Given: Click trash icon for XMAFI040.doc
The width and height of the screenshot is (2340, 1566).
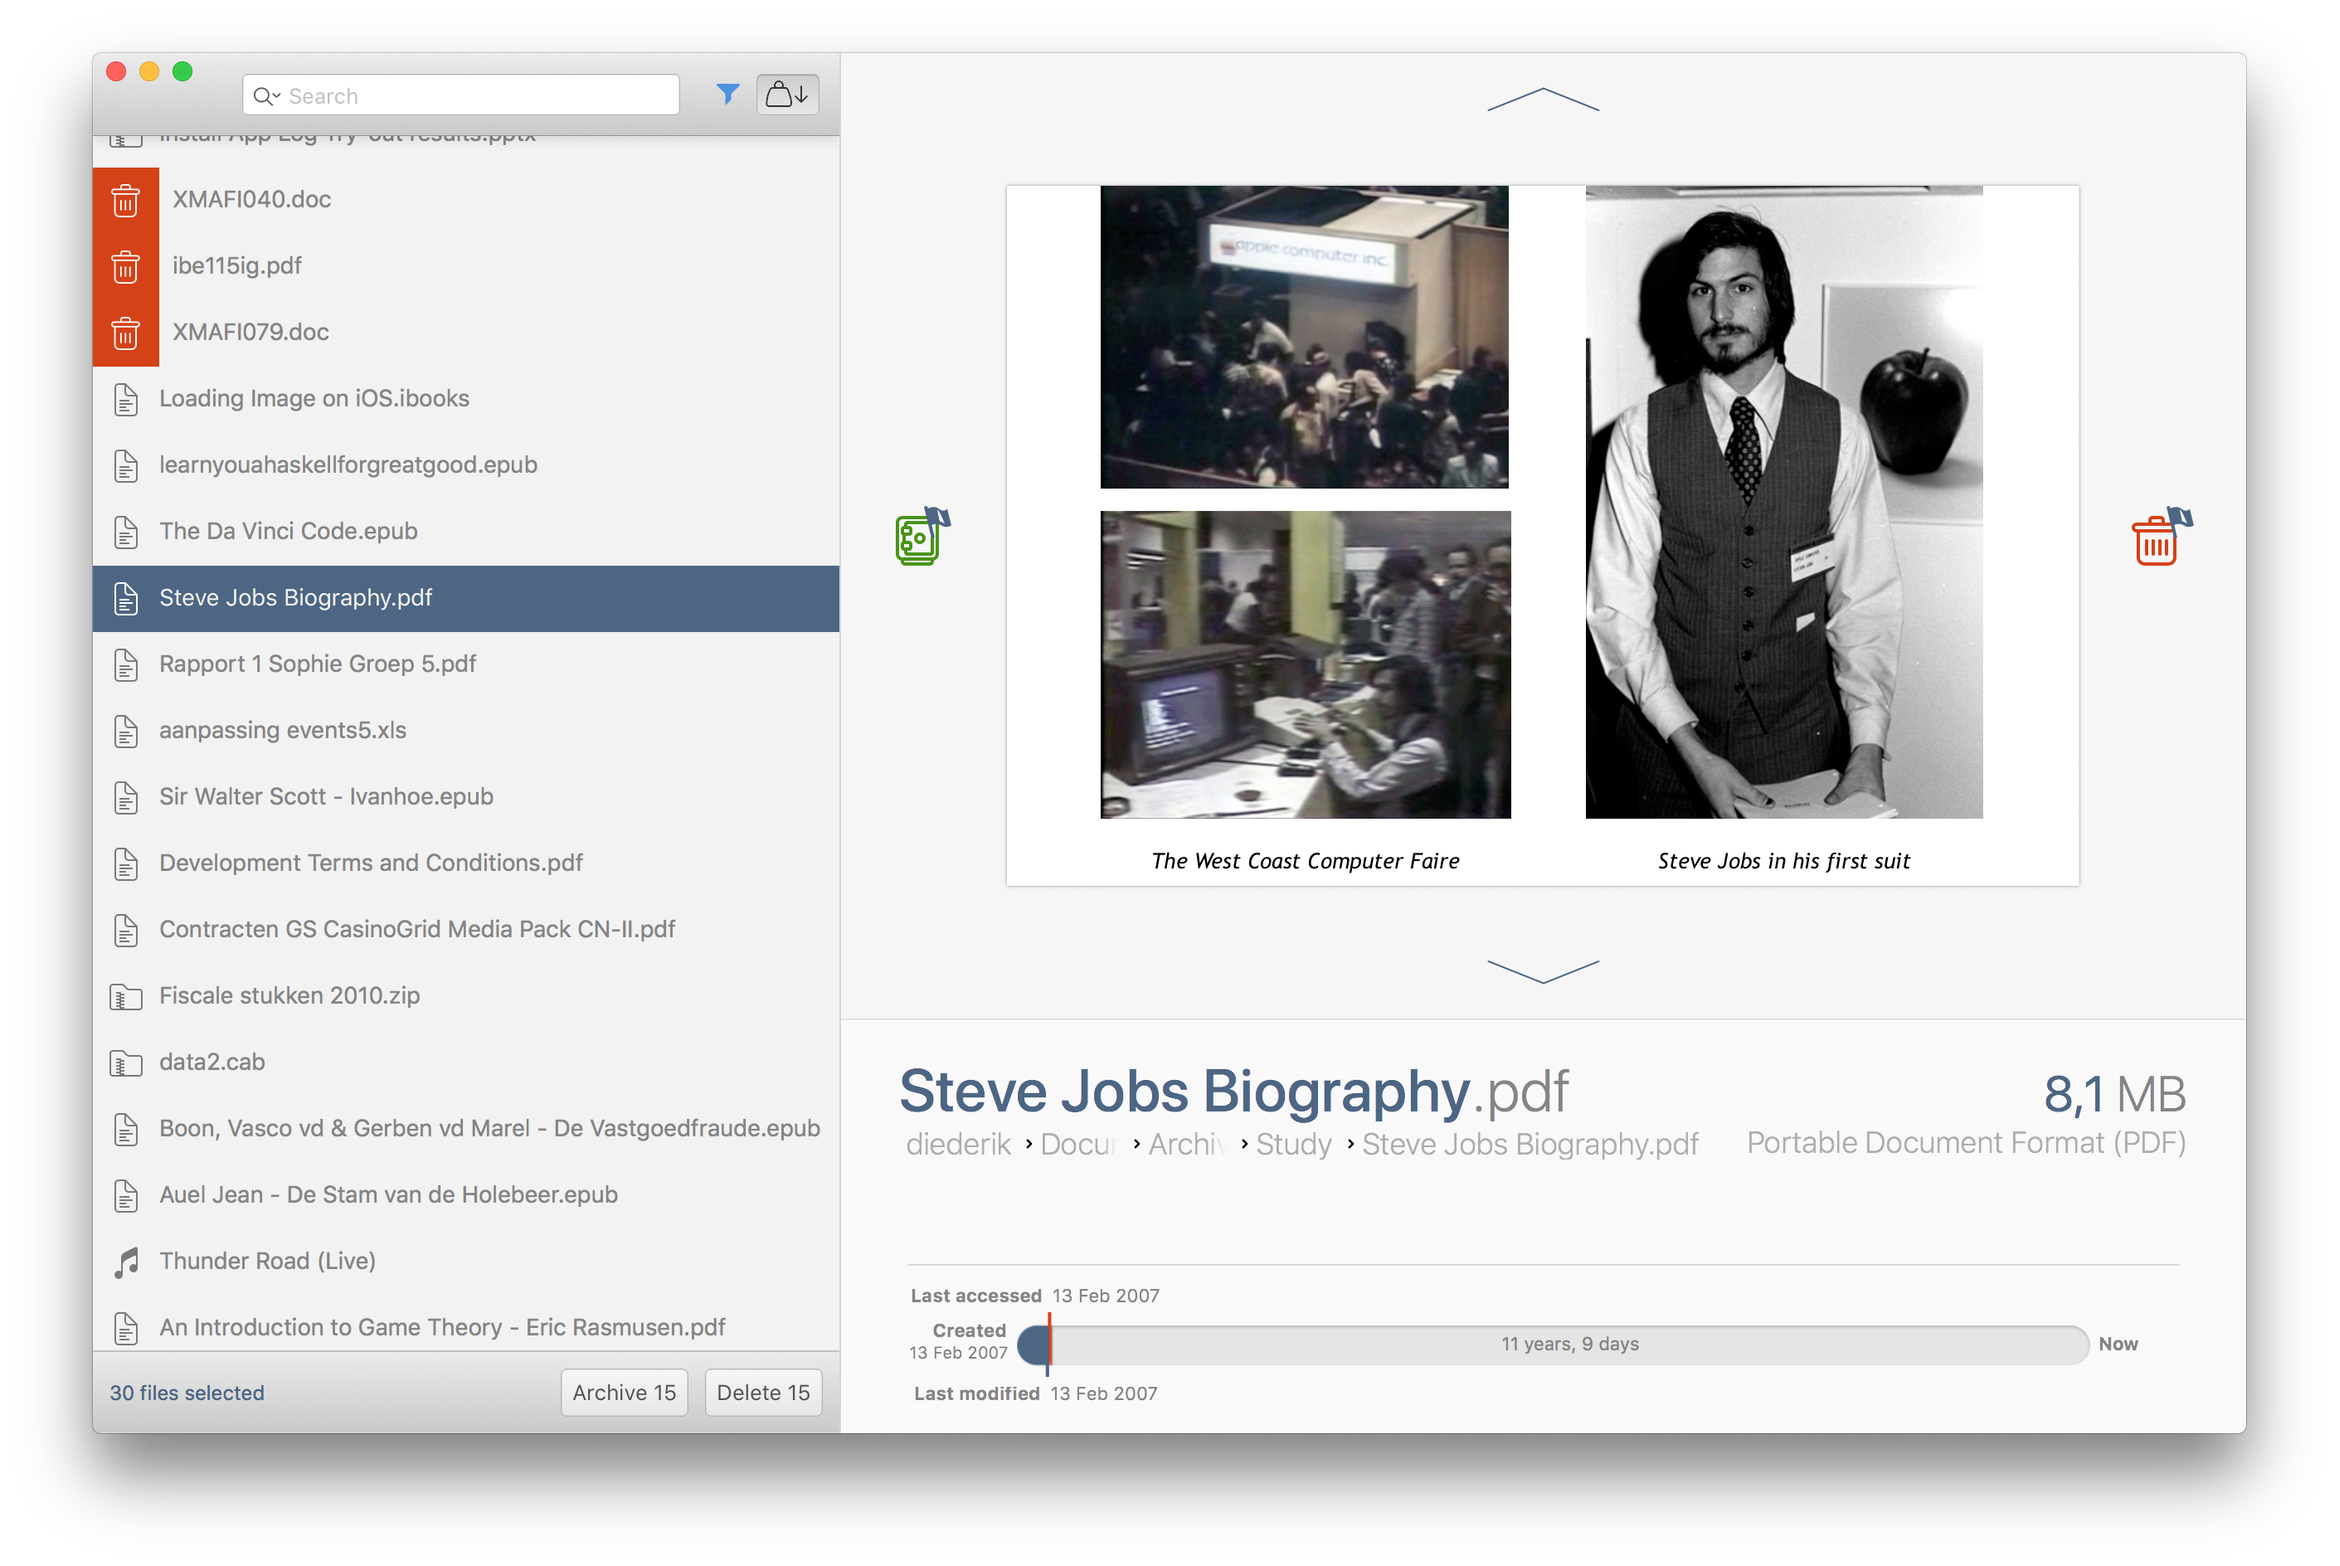Looking at the screenshot, I should pyautogui.click(x=125, y=200).
